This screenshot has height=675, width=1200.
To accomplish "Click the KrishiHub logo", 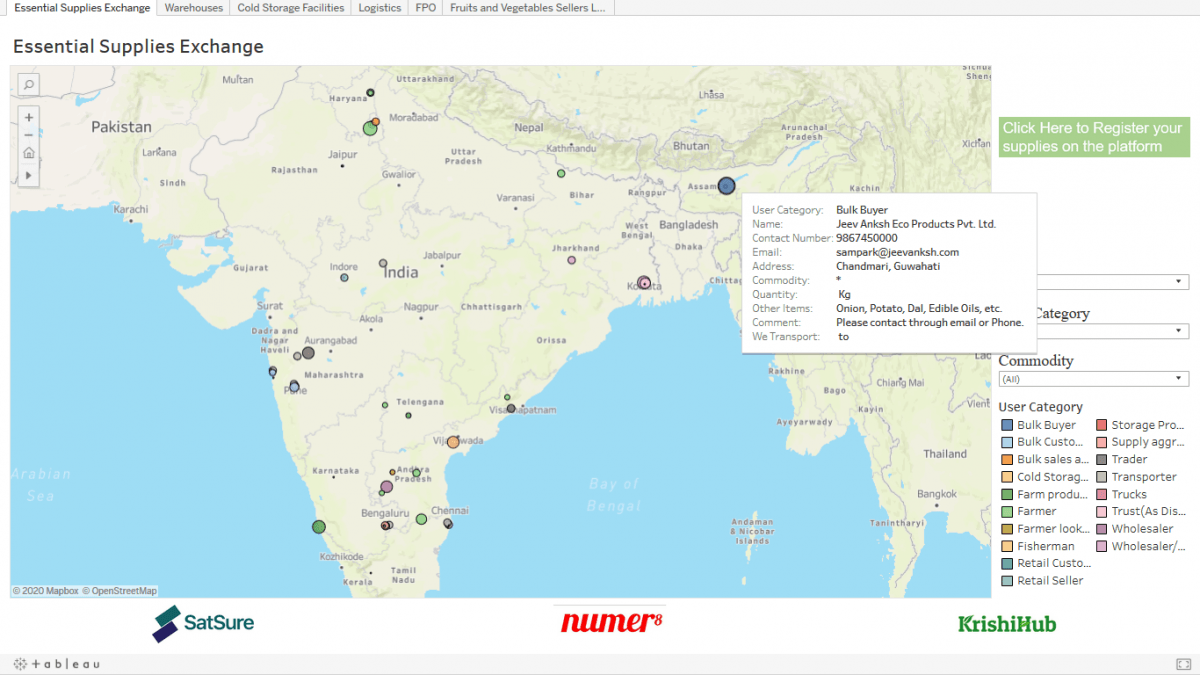I will (1006, 623).
